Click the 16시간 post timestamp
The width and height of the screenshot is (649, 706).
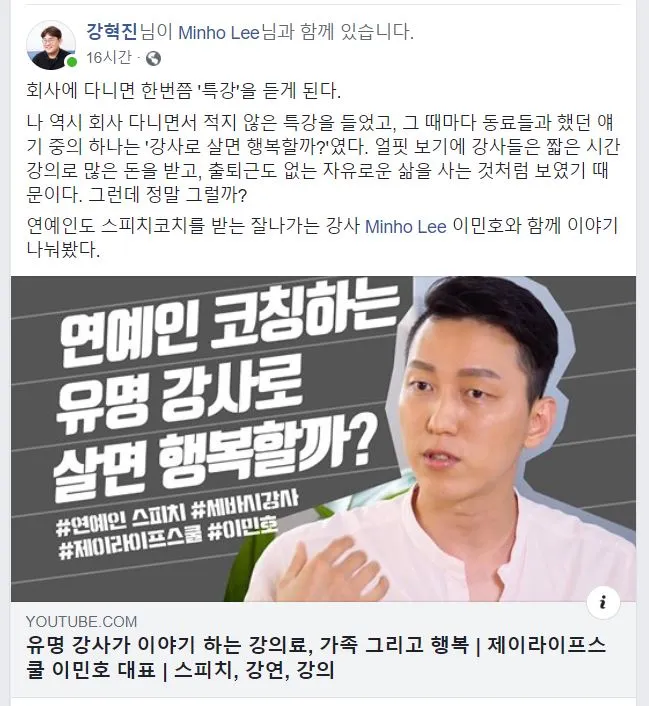pos(109,58)
